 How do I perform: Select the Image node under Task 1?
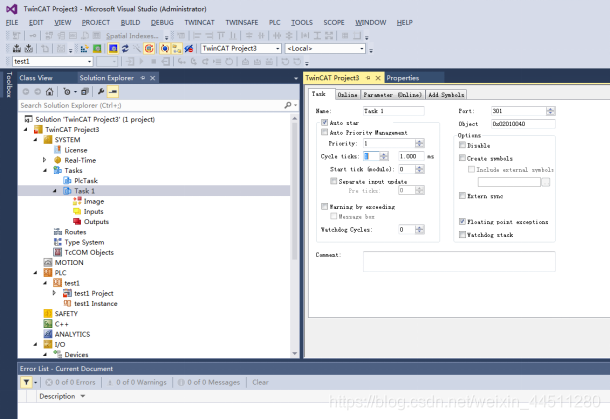(x=93, y=201)
